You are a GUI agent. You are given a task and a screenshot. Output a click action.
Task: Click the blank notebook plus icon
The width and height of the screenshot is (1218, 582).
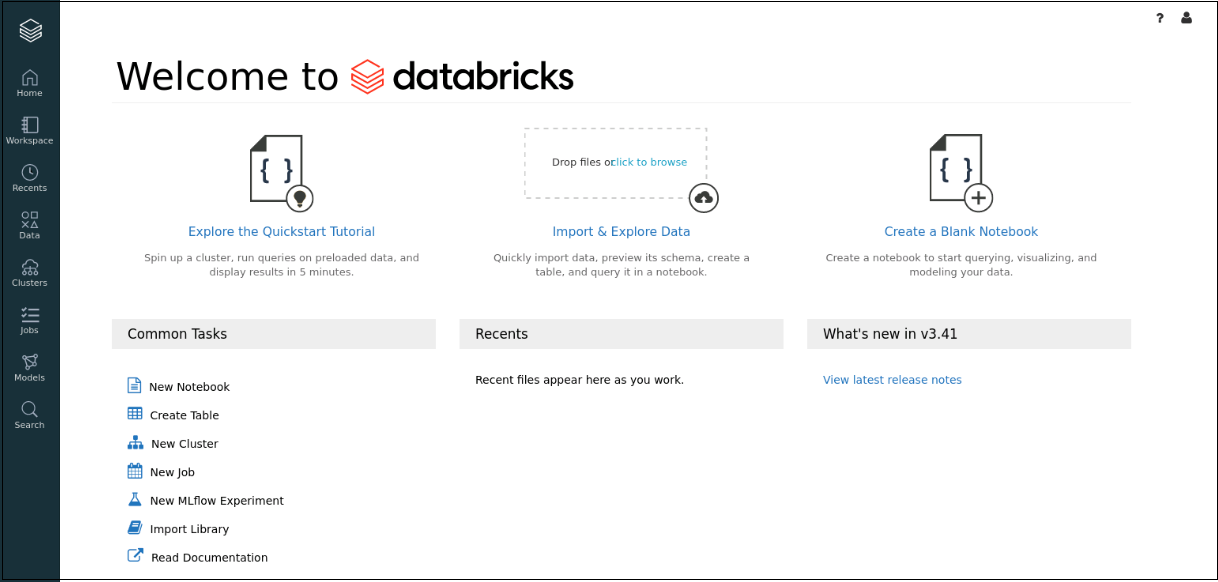pos(961,173)
